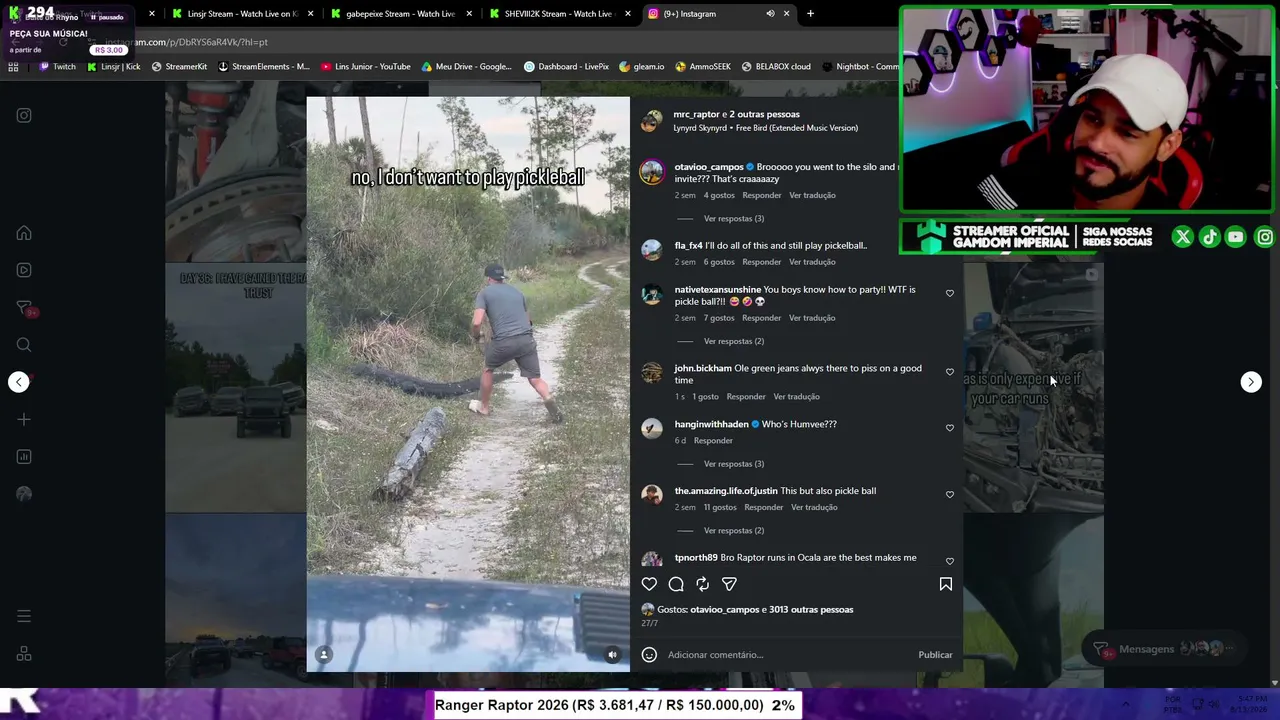This screenshot has height=720, width=1280.
Task: Reply to otavioo_campos's comment
Action: pyautogui.click(x=761, y=195)
